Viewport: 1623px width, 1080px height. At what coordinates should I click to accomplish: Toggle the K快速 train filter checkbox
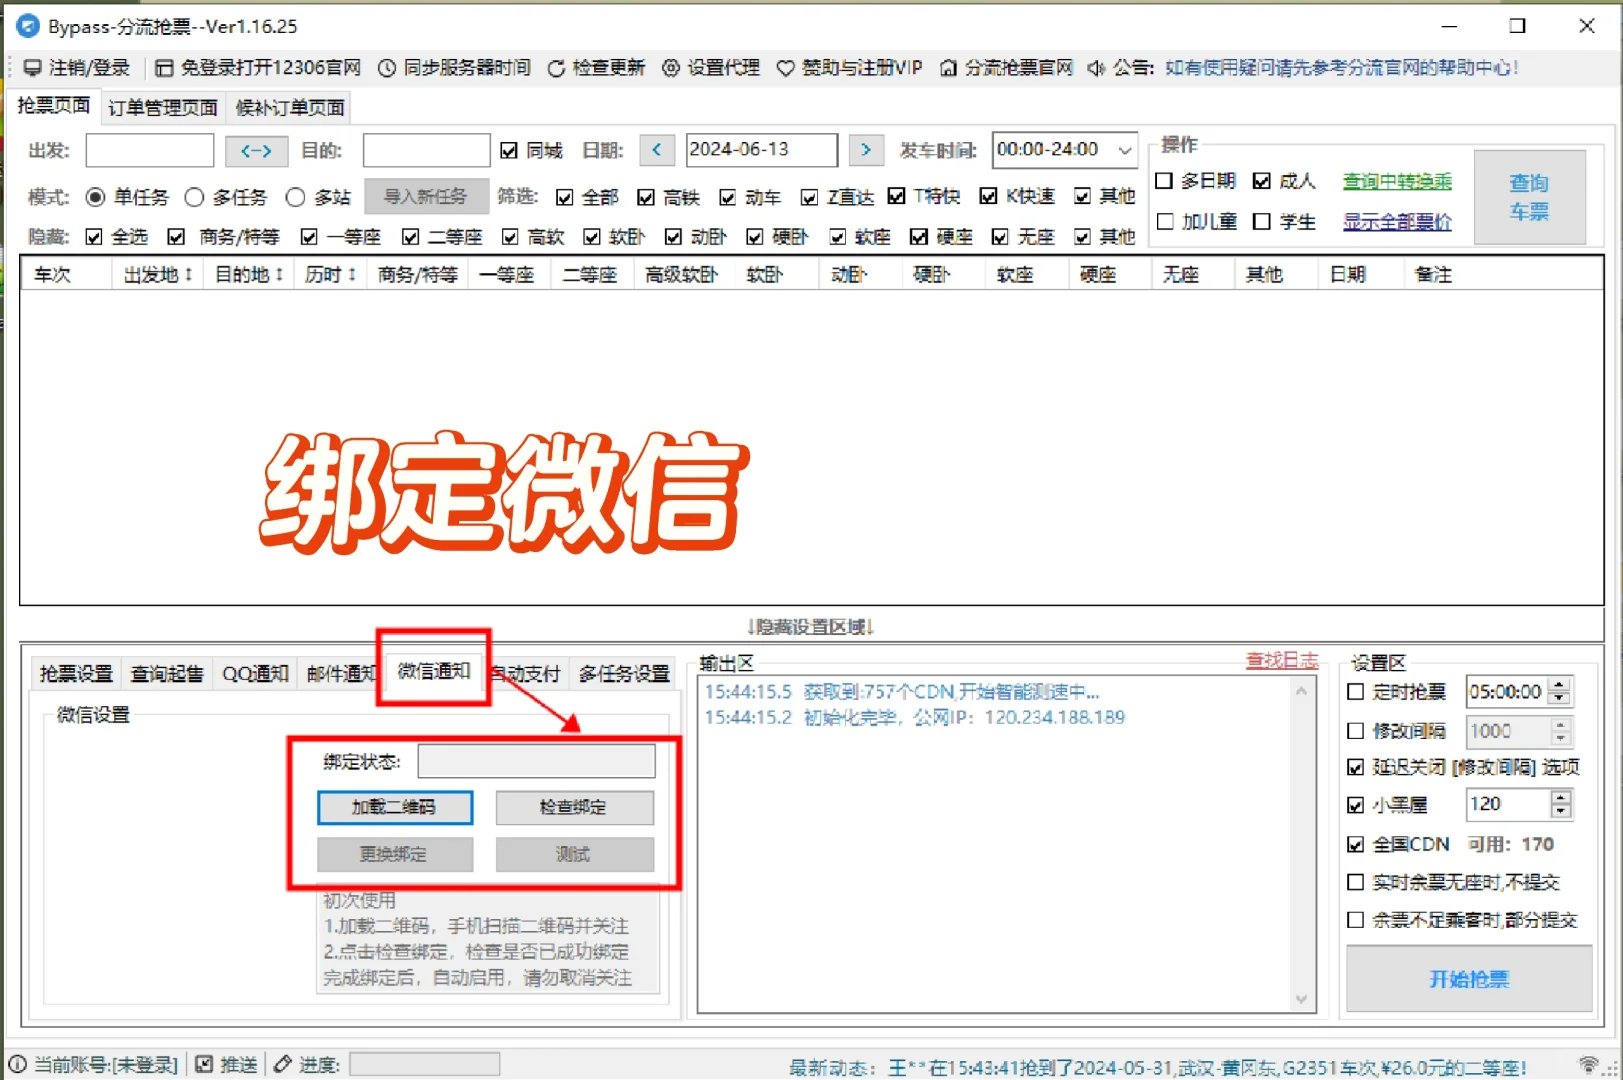click(x=989, y=196)
